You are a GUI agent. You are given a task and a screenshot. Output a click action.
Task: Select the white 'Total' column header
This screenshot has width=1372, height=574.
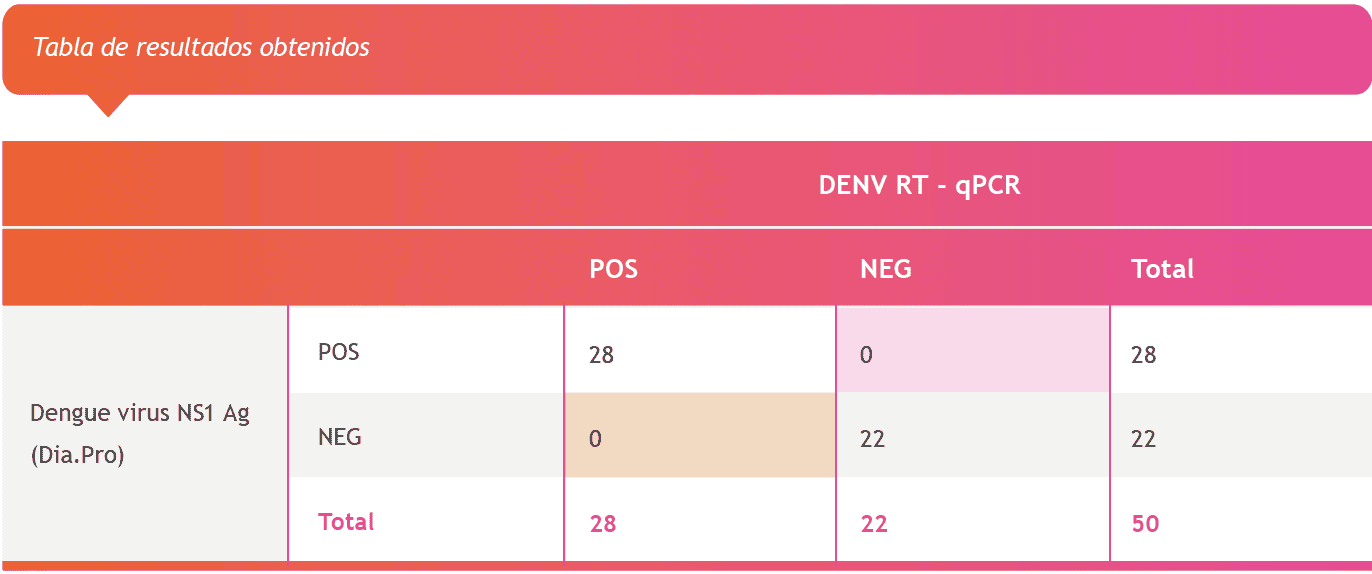(x=1162, y=269)
